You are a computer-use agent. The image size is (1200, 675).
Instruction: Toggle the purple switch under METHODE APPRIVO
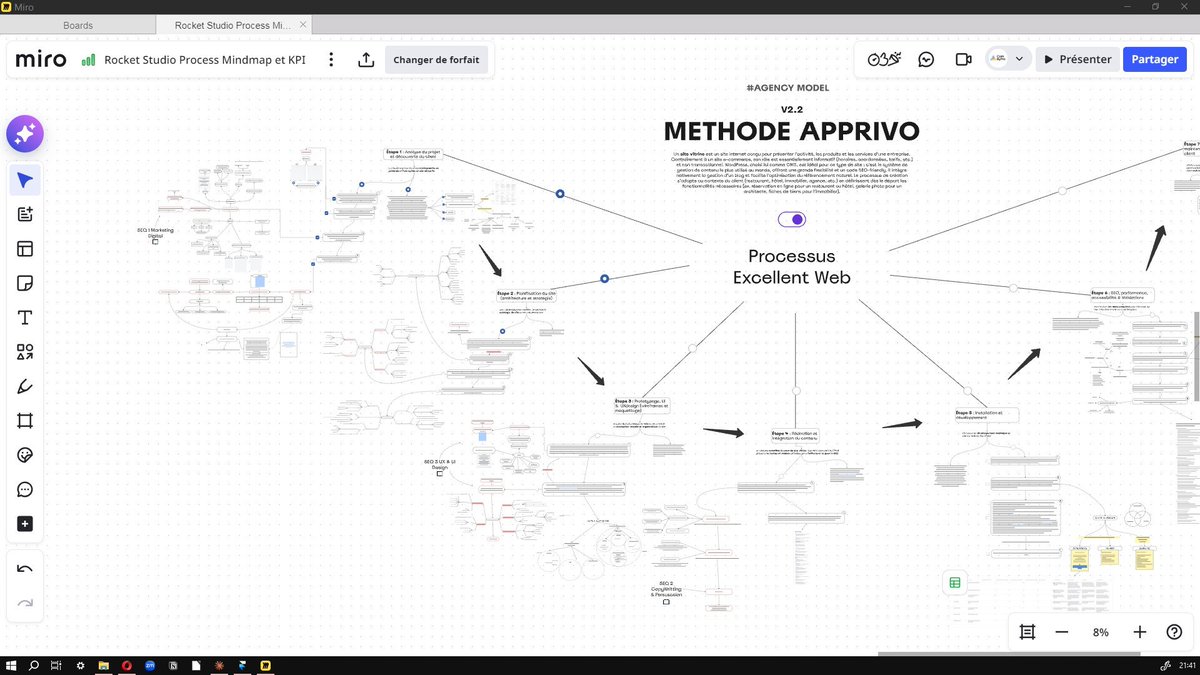pos(791,219)
